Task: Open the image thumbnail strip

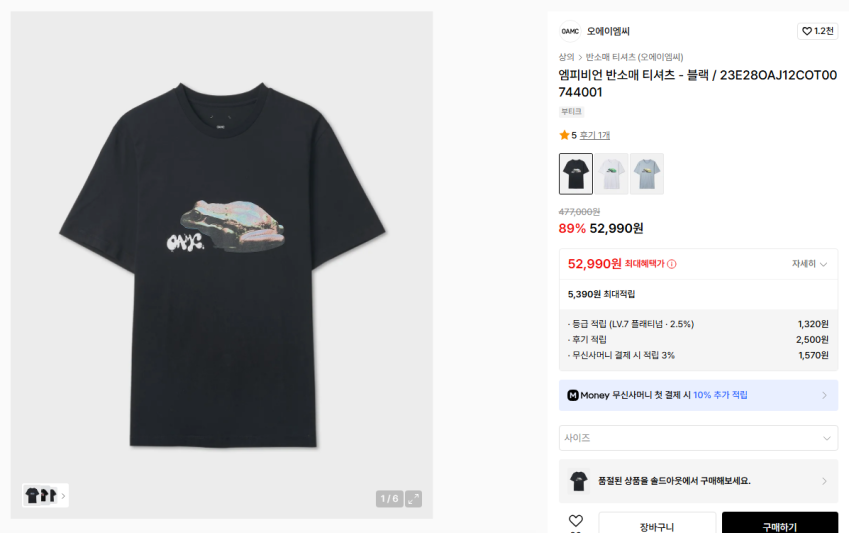Action: click(x=45, y=495)
